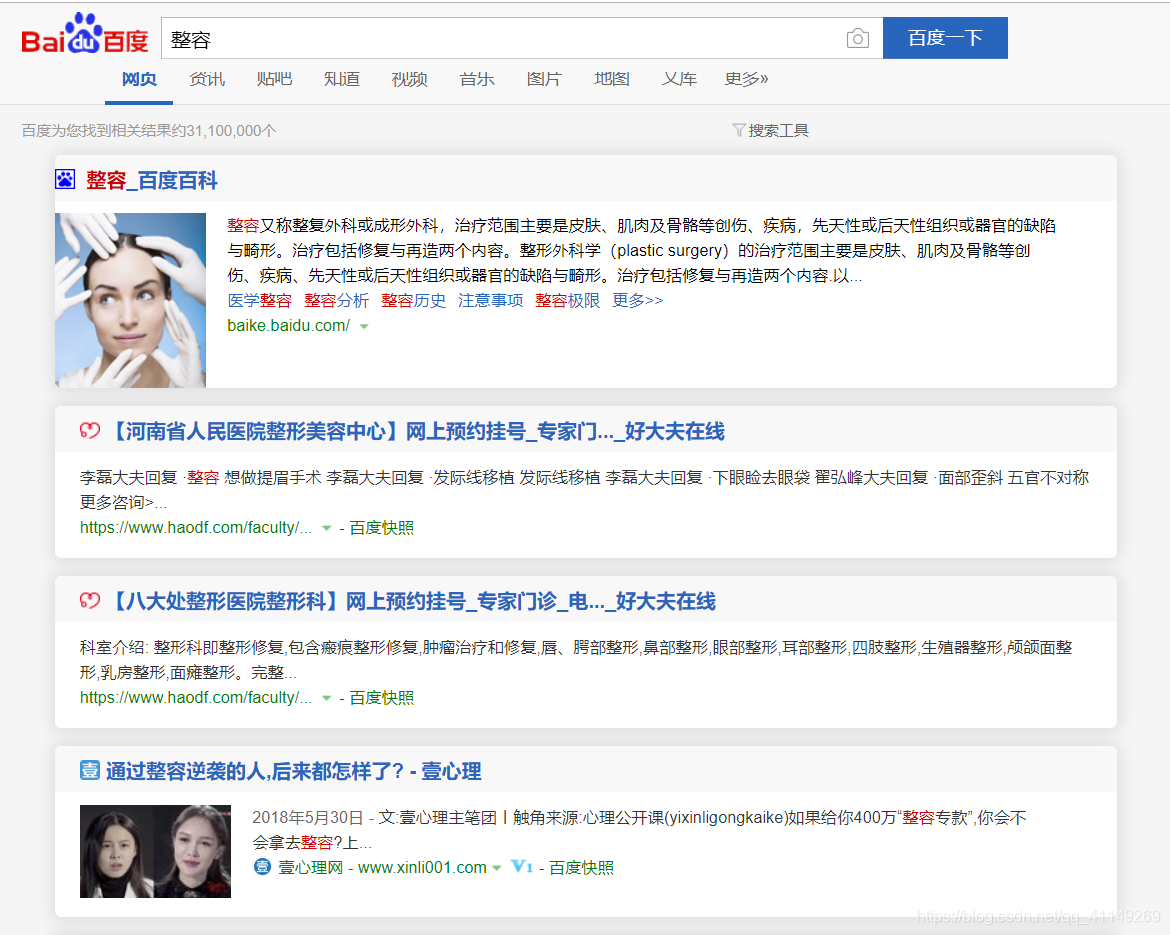The width and height of the screenshot is (1170, 935).
Task: Click the baike.baidu.com/ URL
Action: [289, 325]
